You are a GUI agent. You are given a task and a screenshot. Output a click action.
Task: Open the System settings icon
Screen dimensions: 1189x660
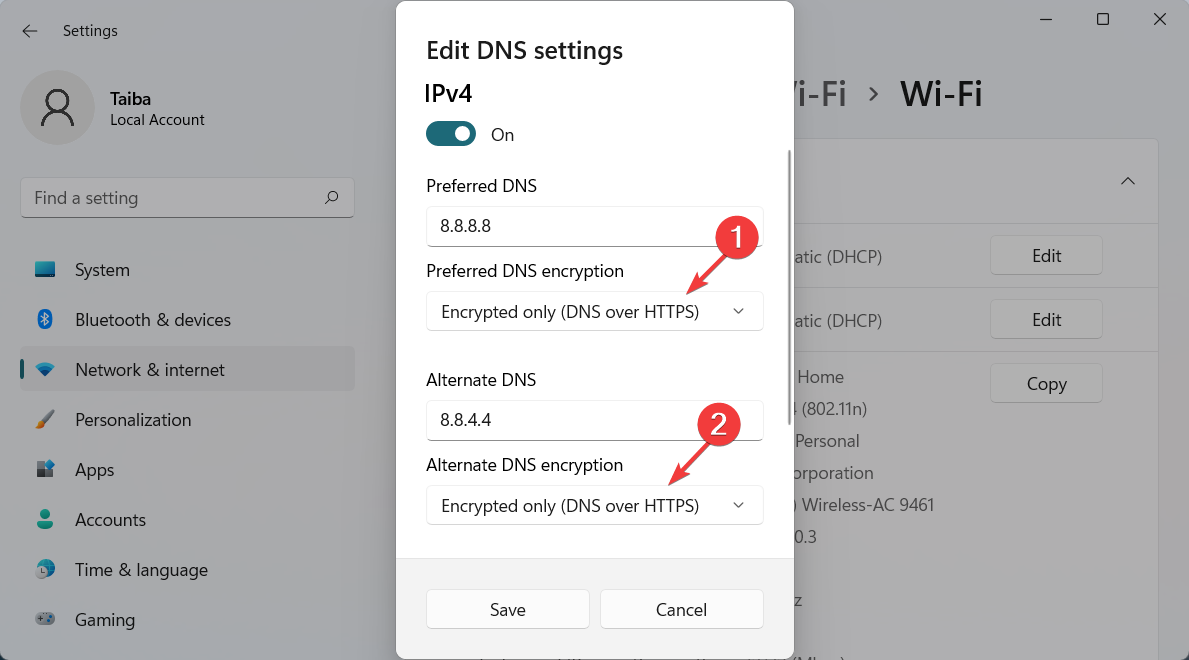pos(45,269)
